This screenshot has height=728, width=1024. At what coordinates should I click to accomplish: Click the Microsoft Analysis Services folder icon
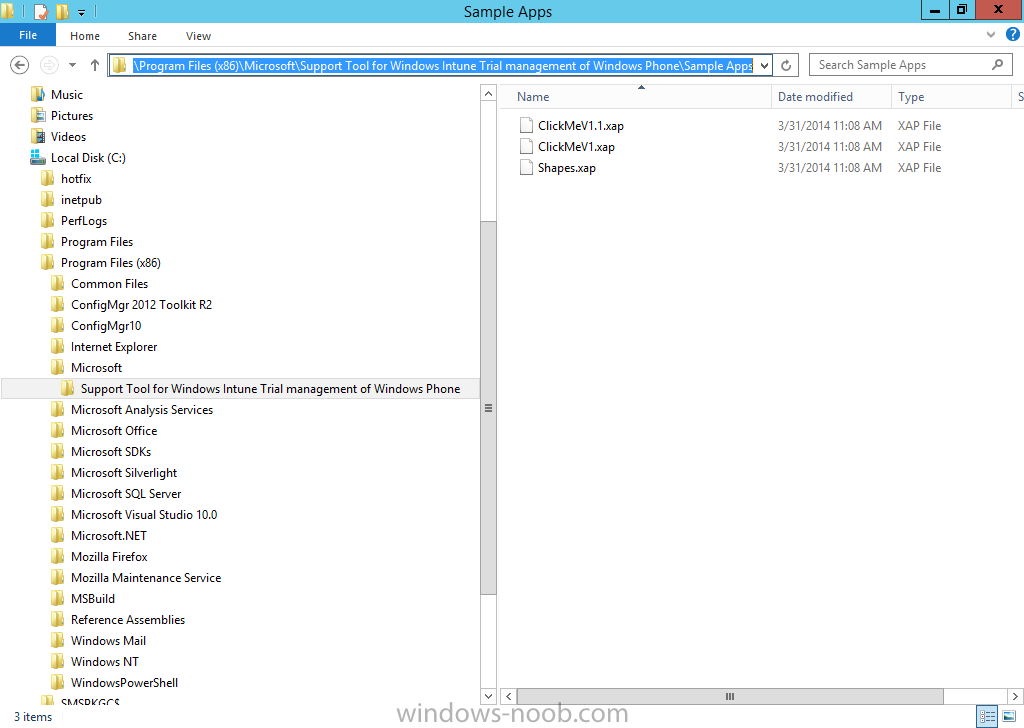click(57, 409)
